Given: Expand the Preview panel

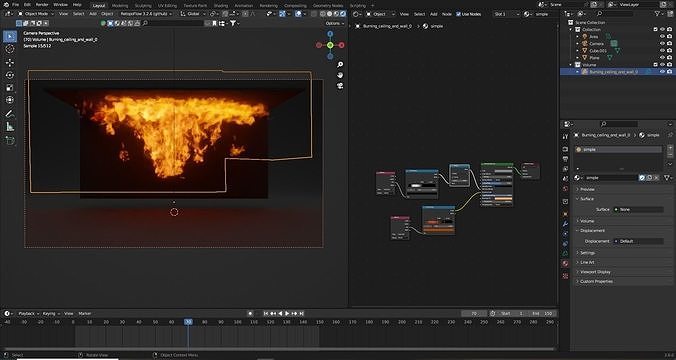Looking at the screenshot, I should [x=587, y=189].
